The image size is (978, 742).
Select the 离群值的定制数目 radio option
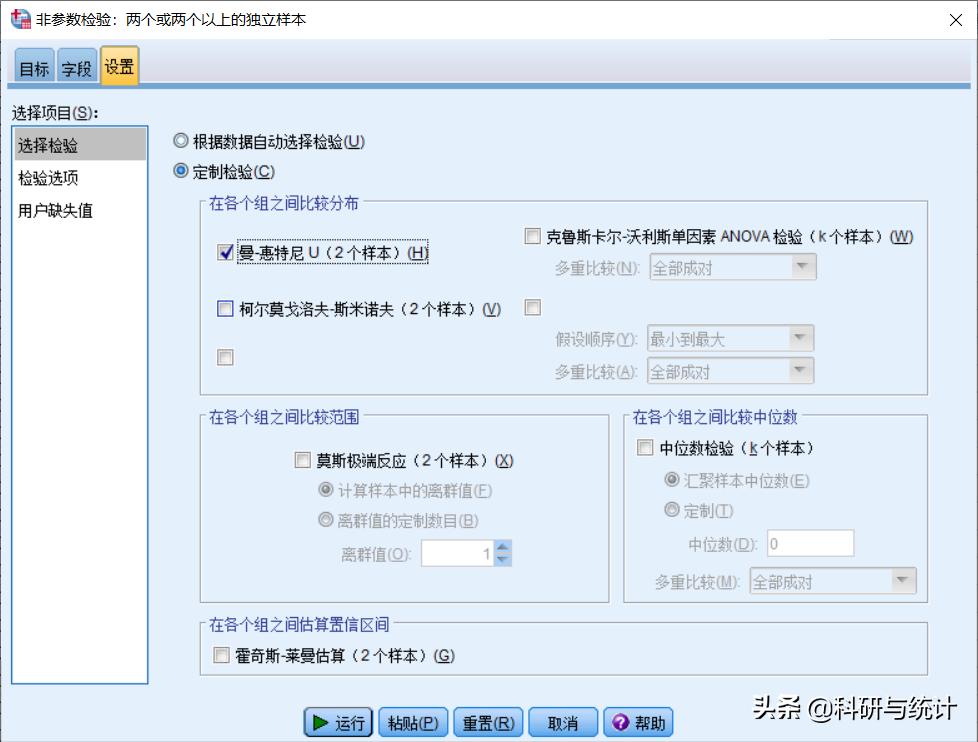click(x=325, y=512)
